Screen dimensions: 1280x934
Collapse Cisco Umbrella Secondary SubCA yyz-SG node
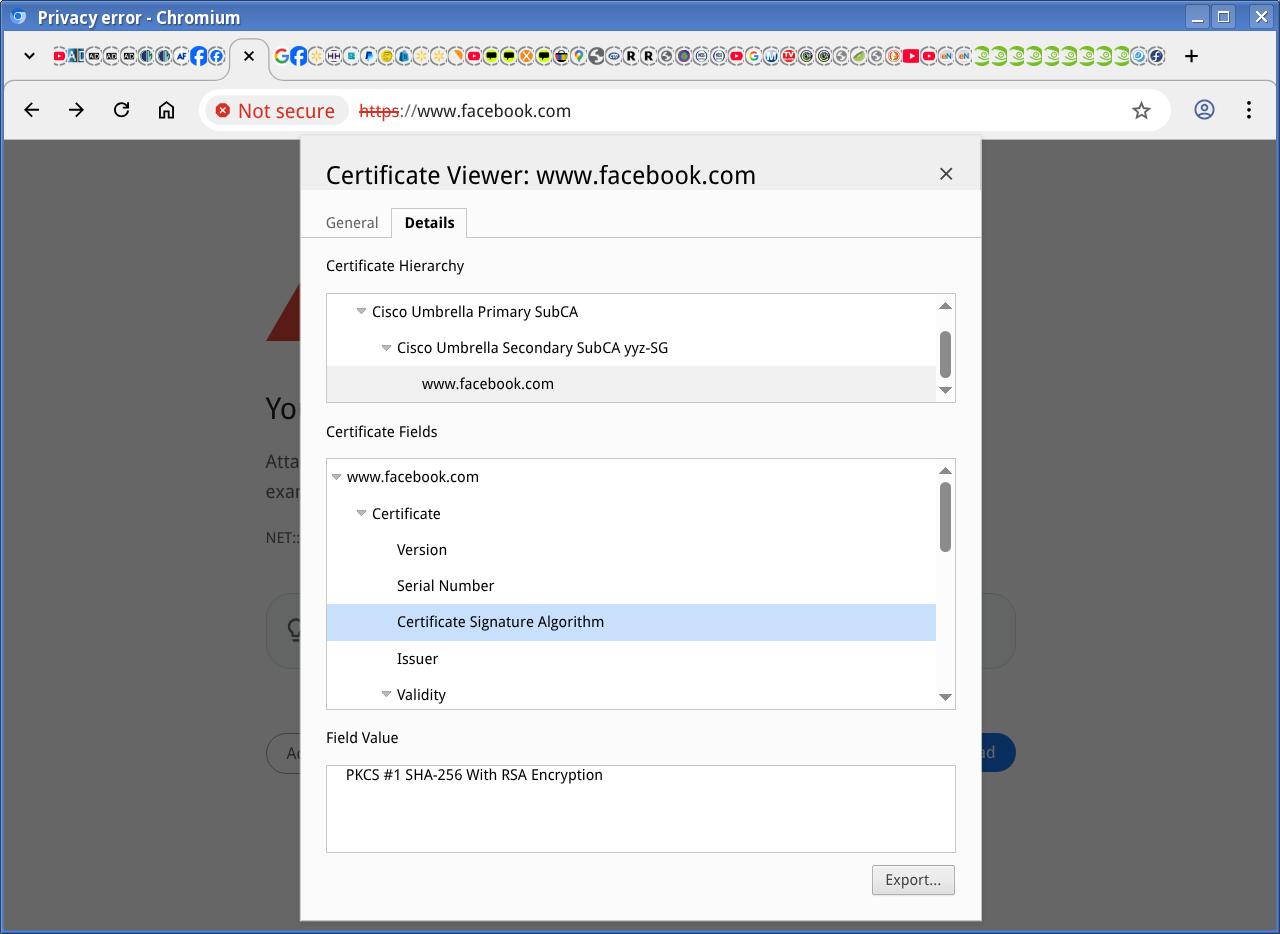click(386, 348)
